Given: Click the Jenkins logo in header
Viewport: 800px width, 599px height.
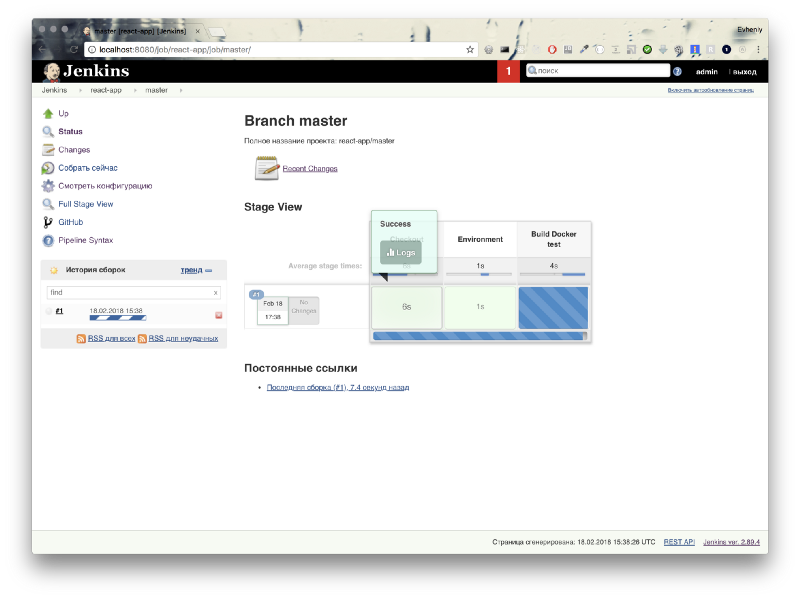Looking at the screenshot, I should (86, 71).
